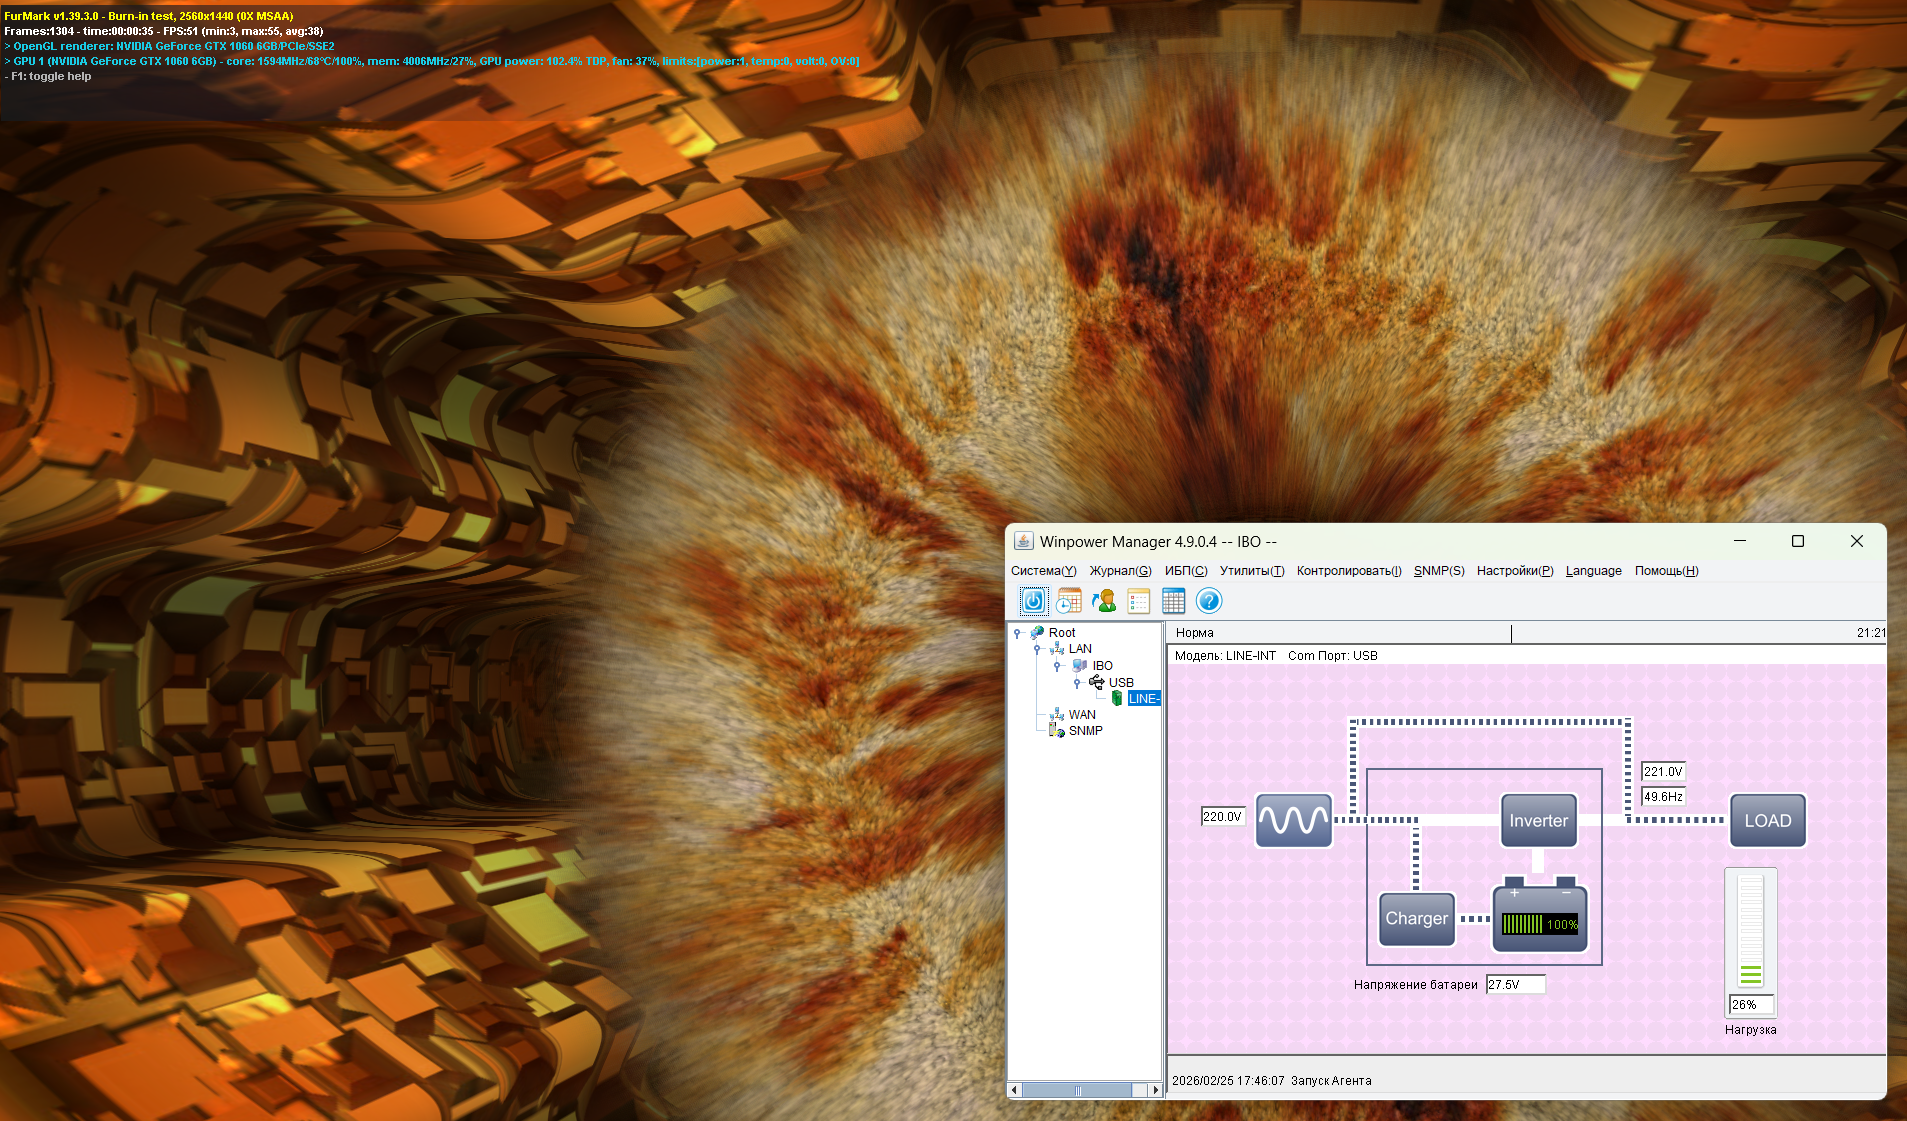Collapse the USB tree node
The image size is (1907, 1121).
point(1077,683)
